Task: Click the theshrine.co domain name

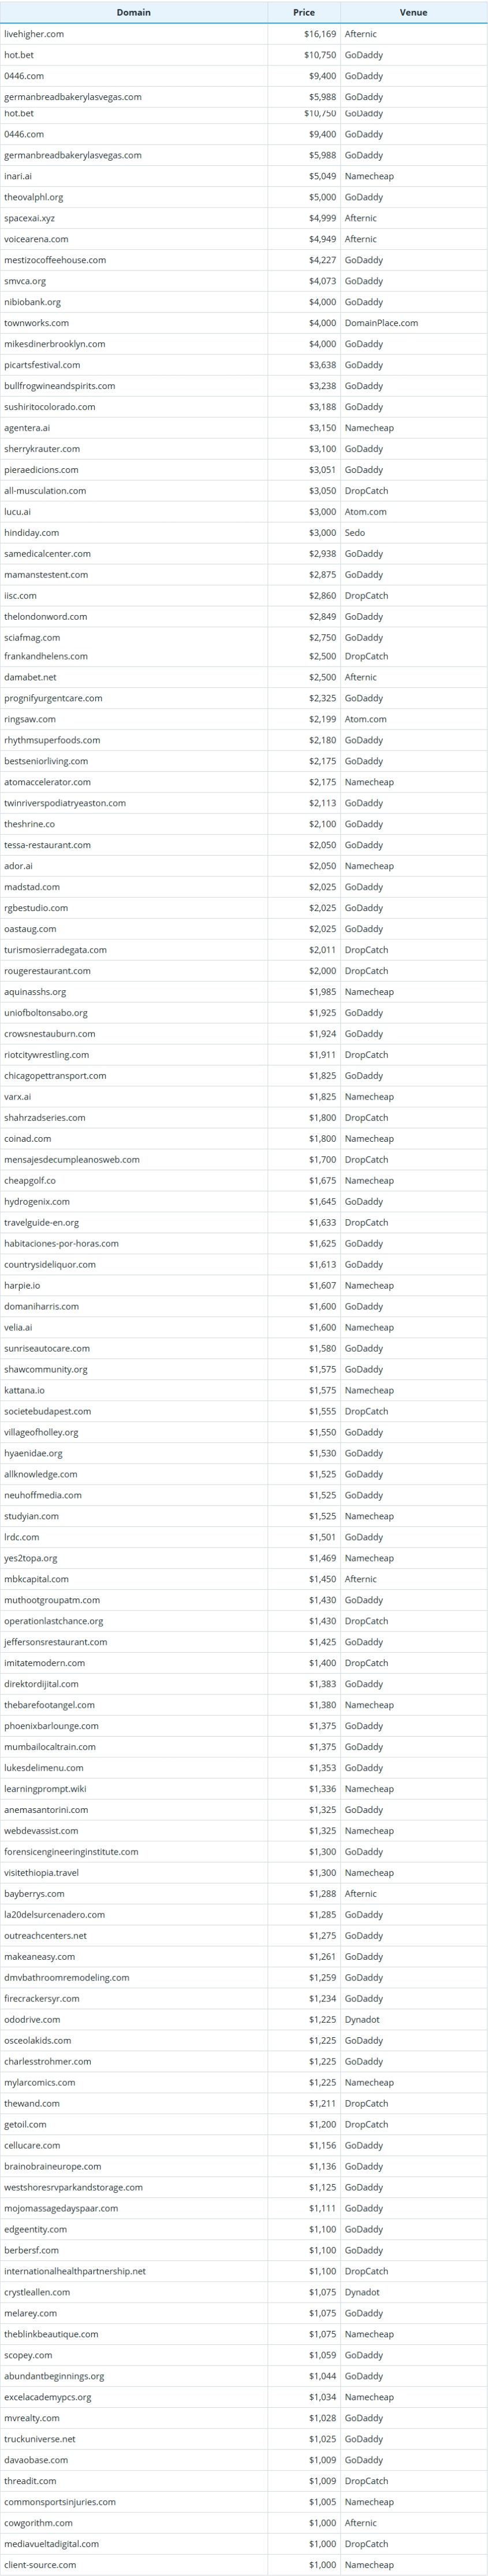Action: coord(29,824)
